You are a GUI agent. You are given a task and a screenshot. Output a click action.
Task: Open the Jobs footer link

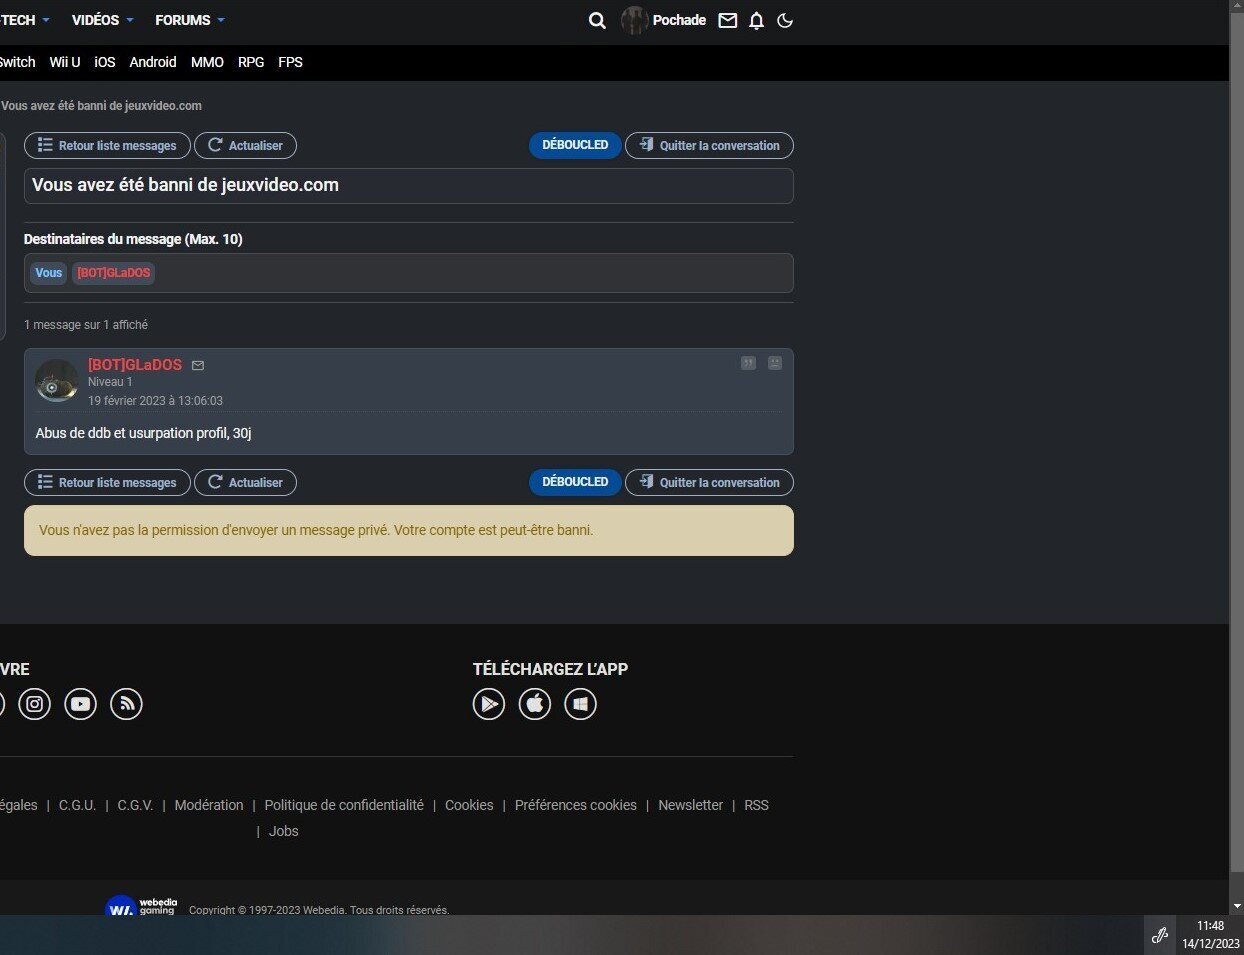coord(284,831)
